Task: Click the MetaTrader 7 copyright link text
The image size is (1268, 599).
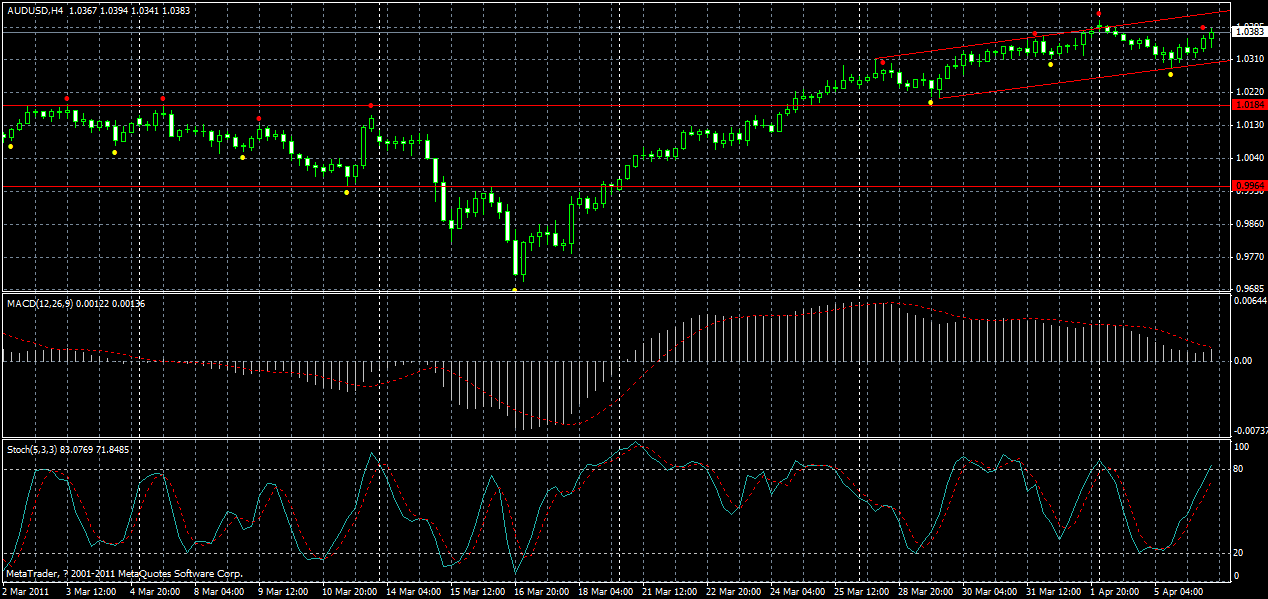Action: (x=120, y=574)
